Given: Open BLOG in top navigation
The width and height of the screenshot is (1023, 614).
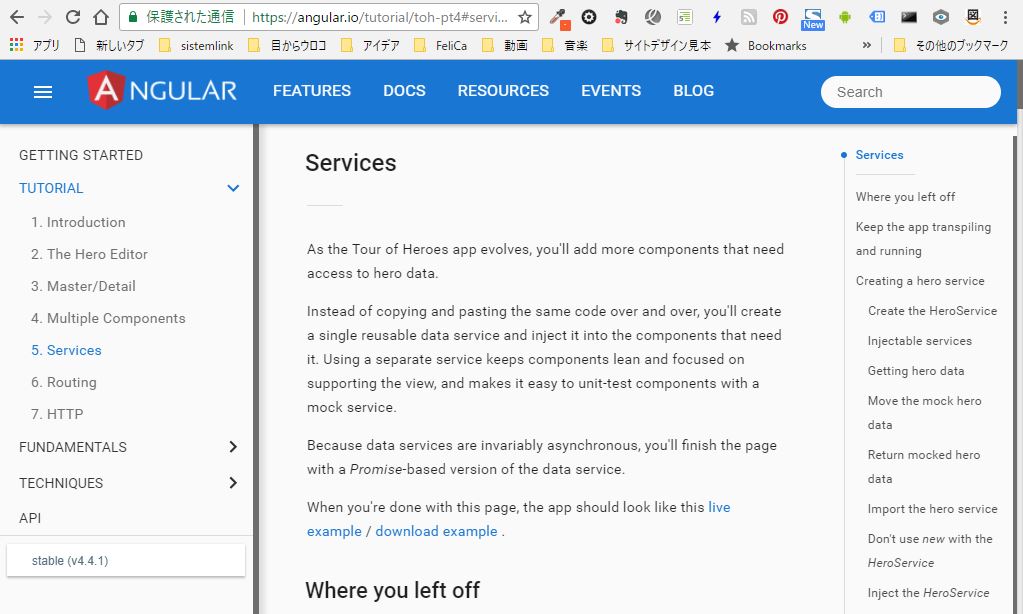Looking at the screenshot, I should [x=694, y=91].
